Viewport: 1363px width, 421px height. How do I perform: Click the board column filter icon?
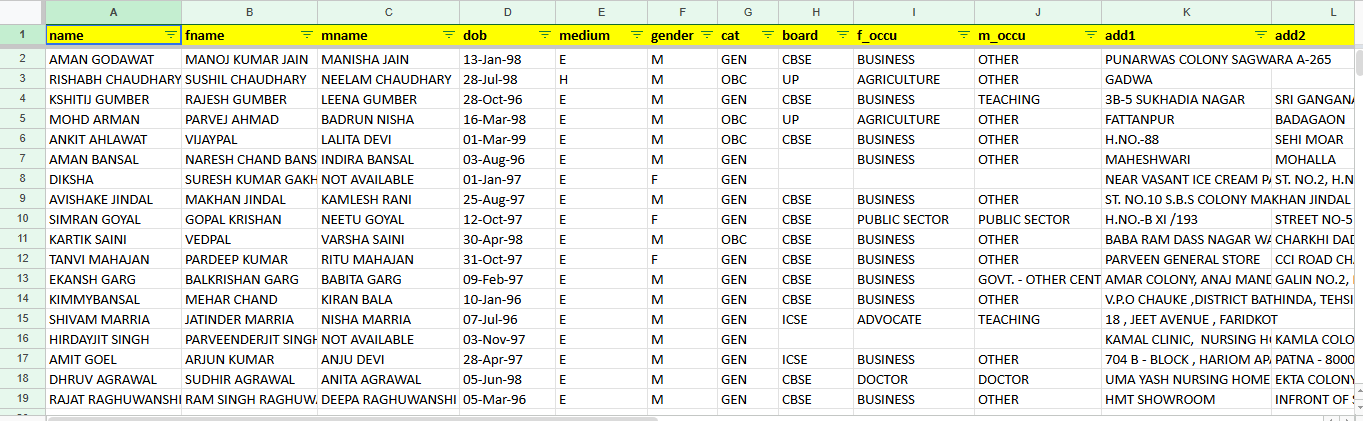pos(842,35)
